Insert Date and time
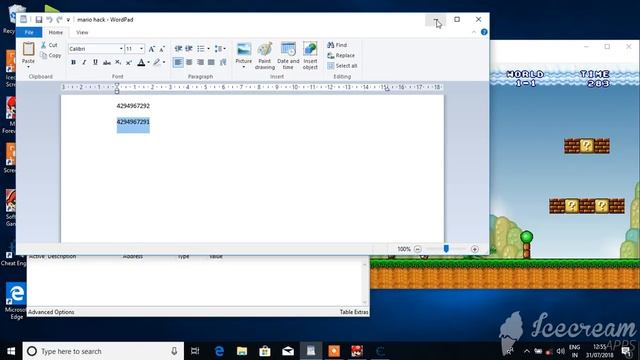Viewport: 640px width, 360px height. (x=288, y=56)
